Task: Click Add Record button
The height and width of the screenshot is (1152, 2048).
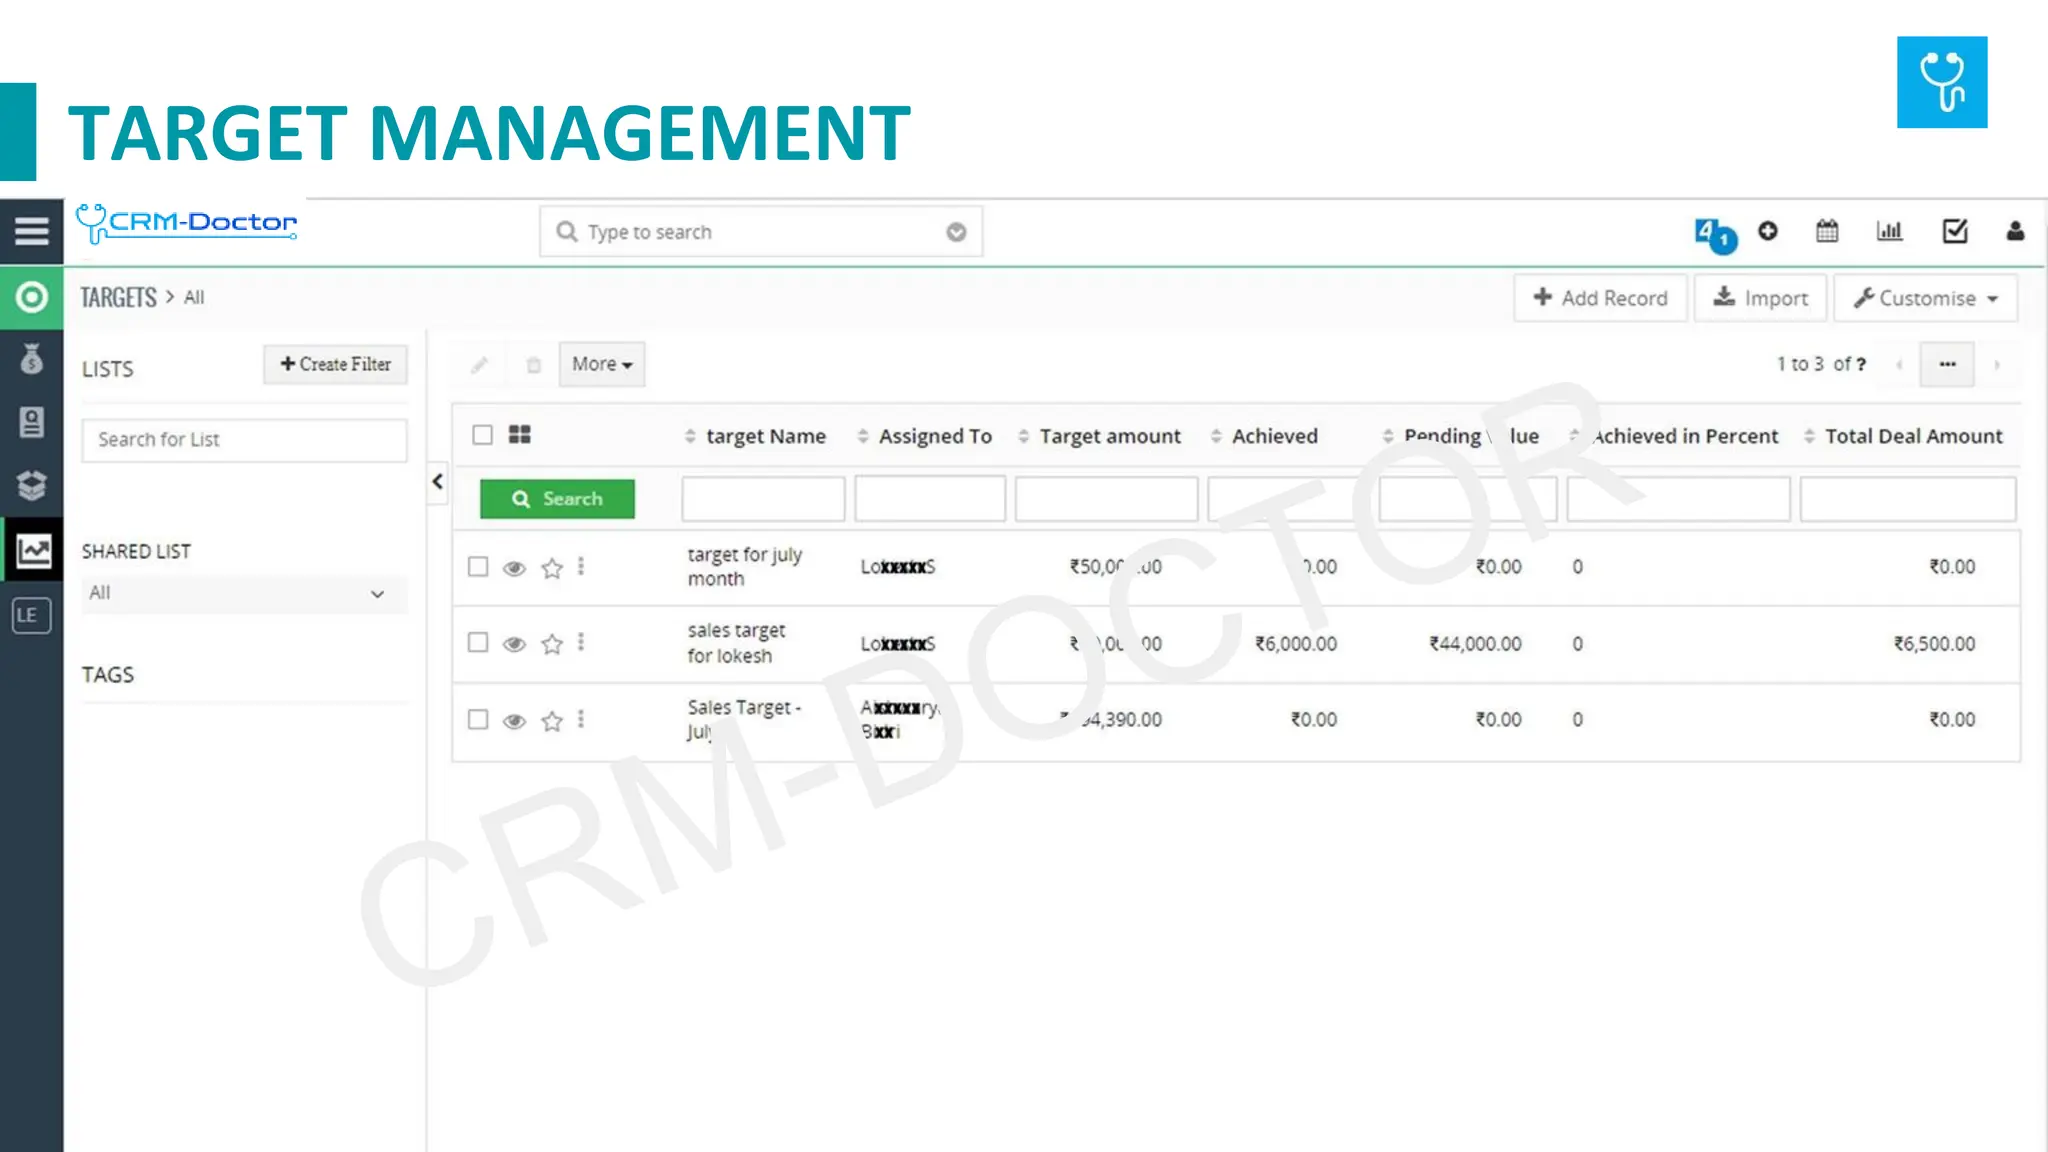Action: (1600, 298)
